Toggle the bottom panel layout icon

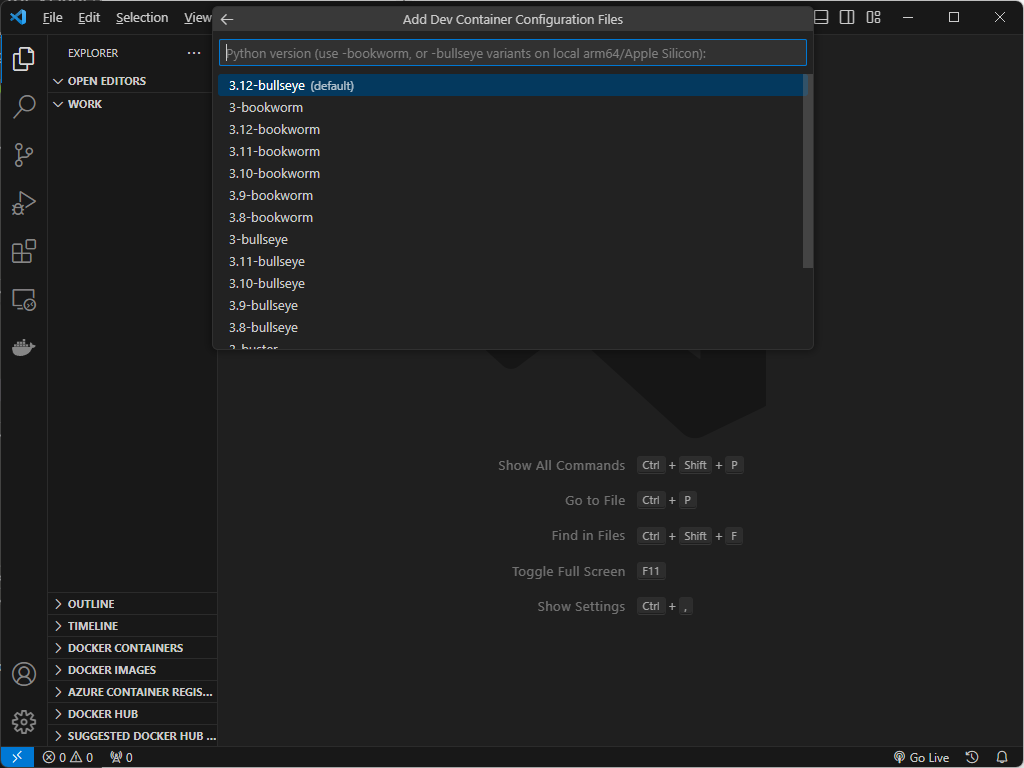click(x=821, y=17)
